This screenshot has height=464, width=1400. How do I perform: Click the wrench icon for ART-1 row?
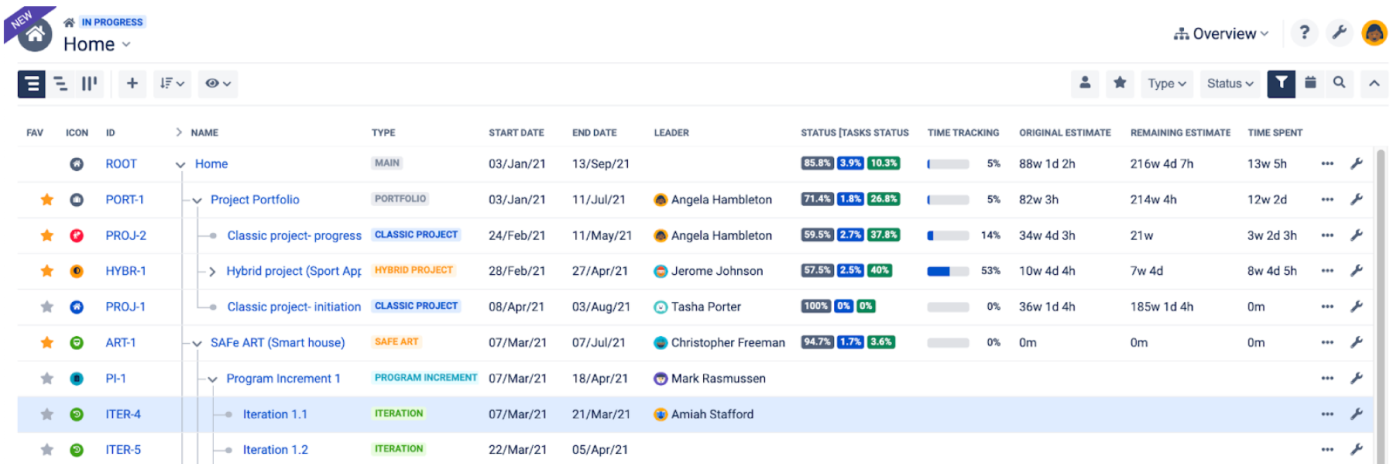coord(1357,343)
